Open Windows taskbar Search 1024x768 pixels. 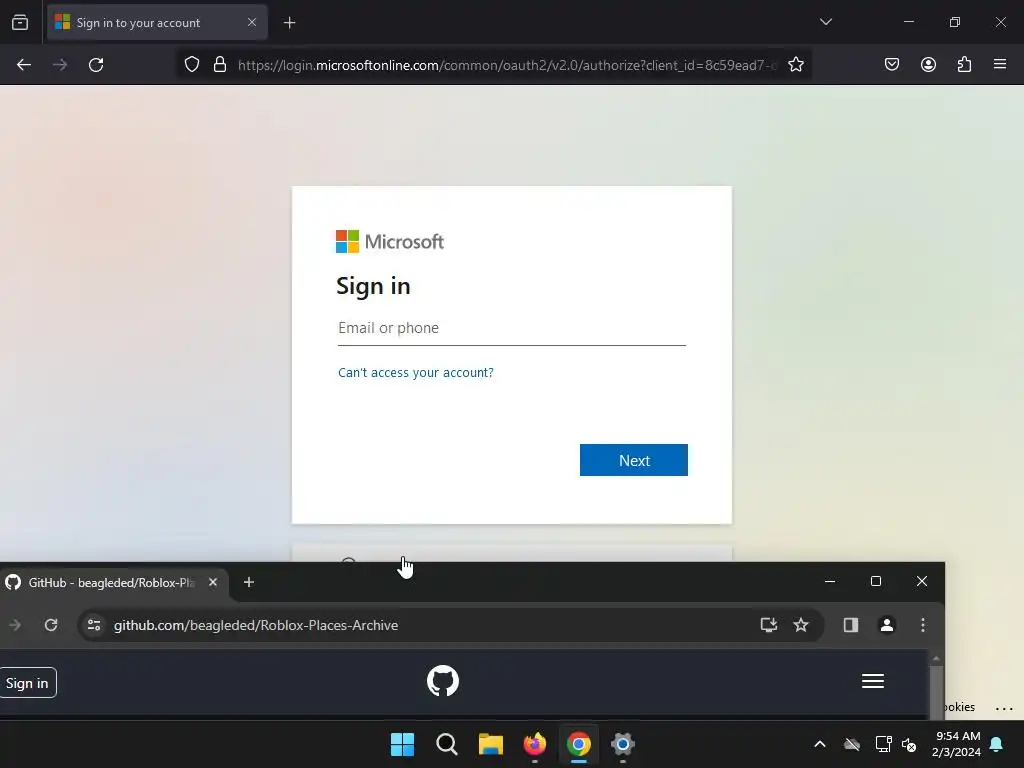pos(447,744)
